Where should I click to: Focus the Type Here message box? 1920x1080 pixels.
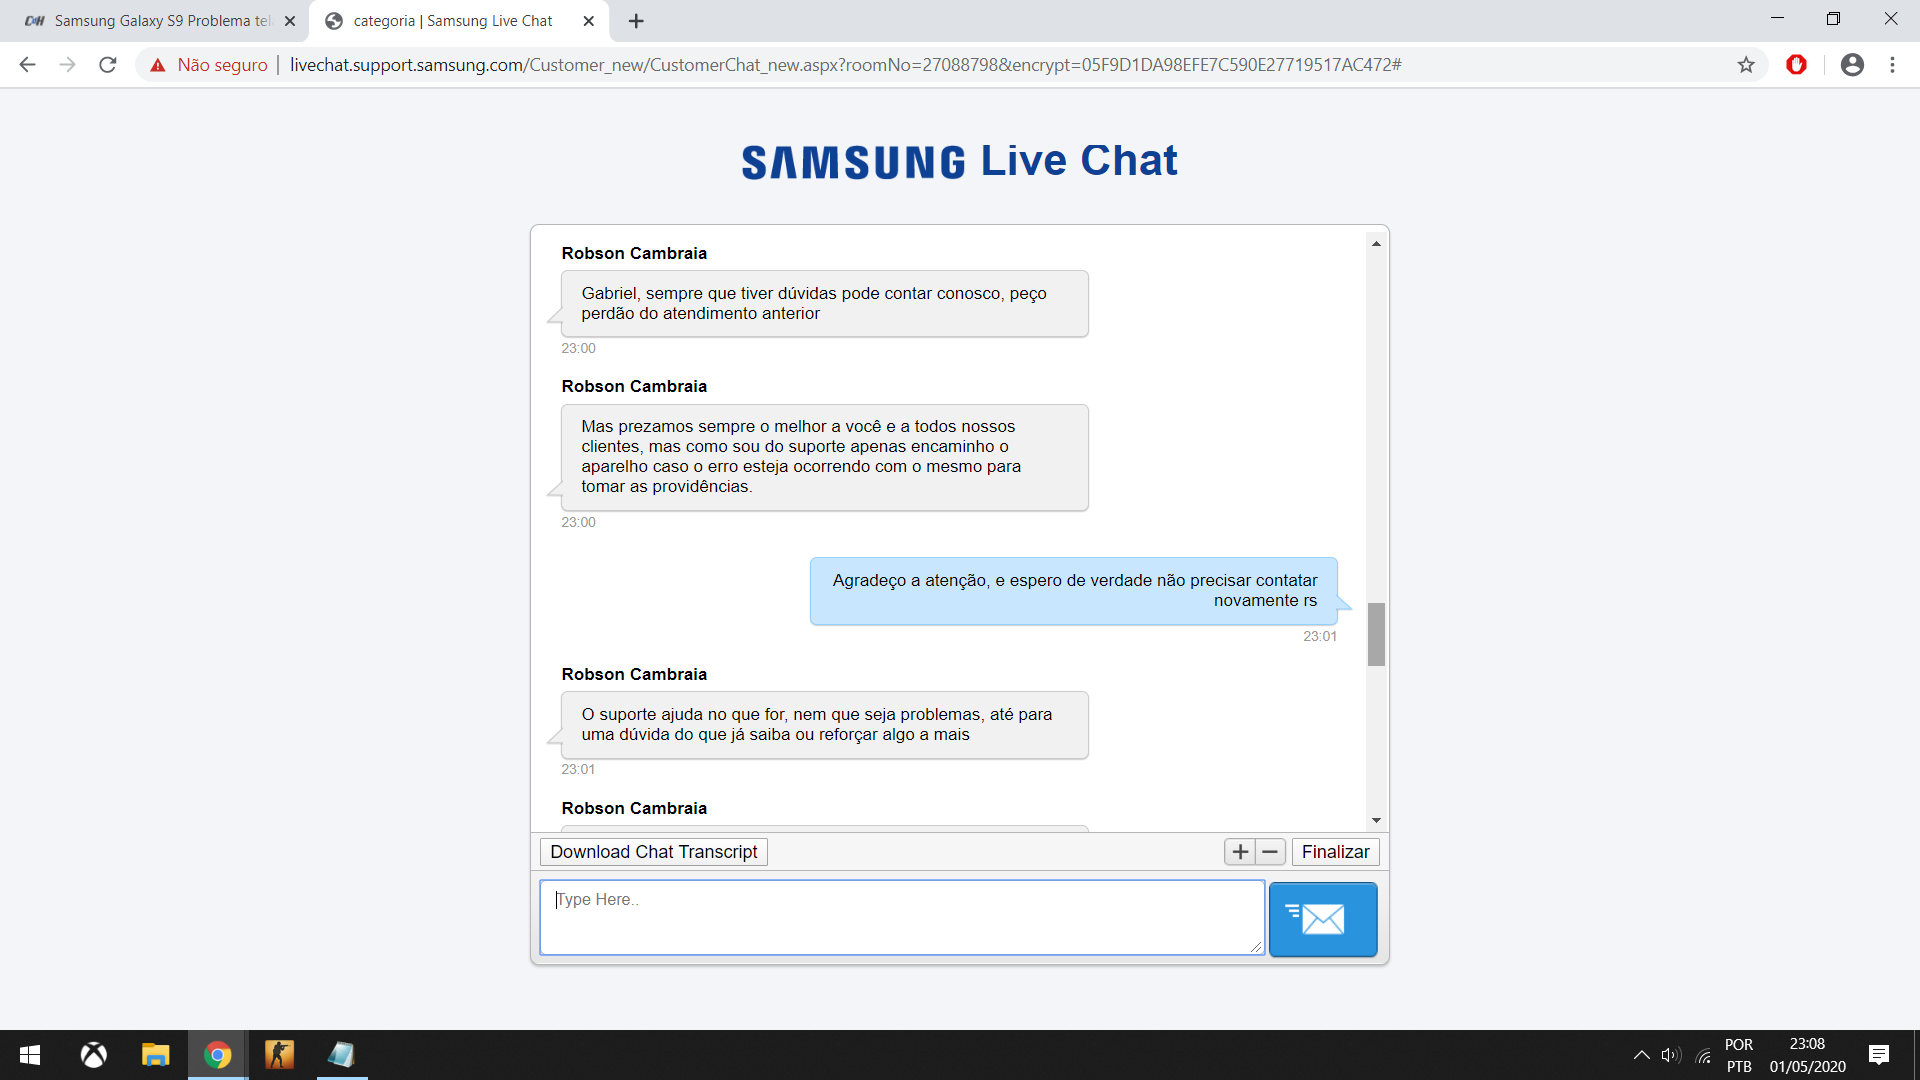tap(902, 918)
